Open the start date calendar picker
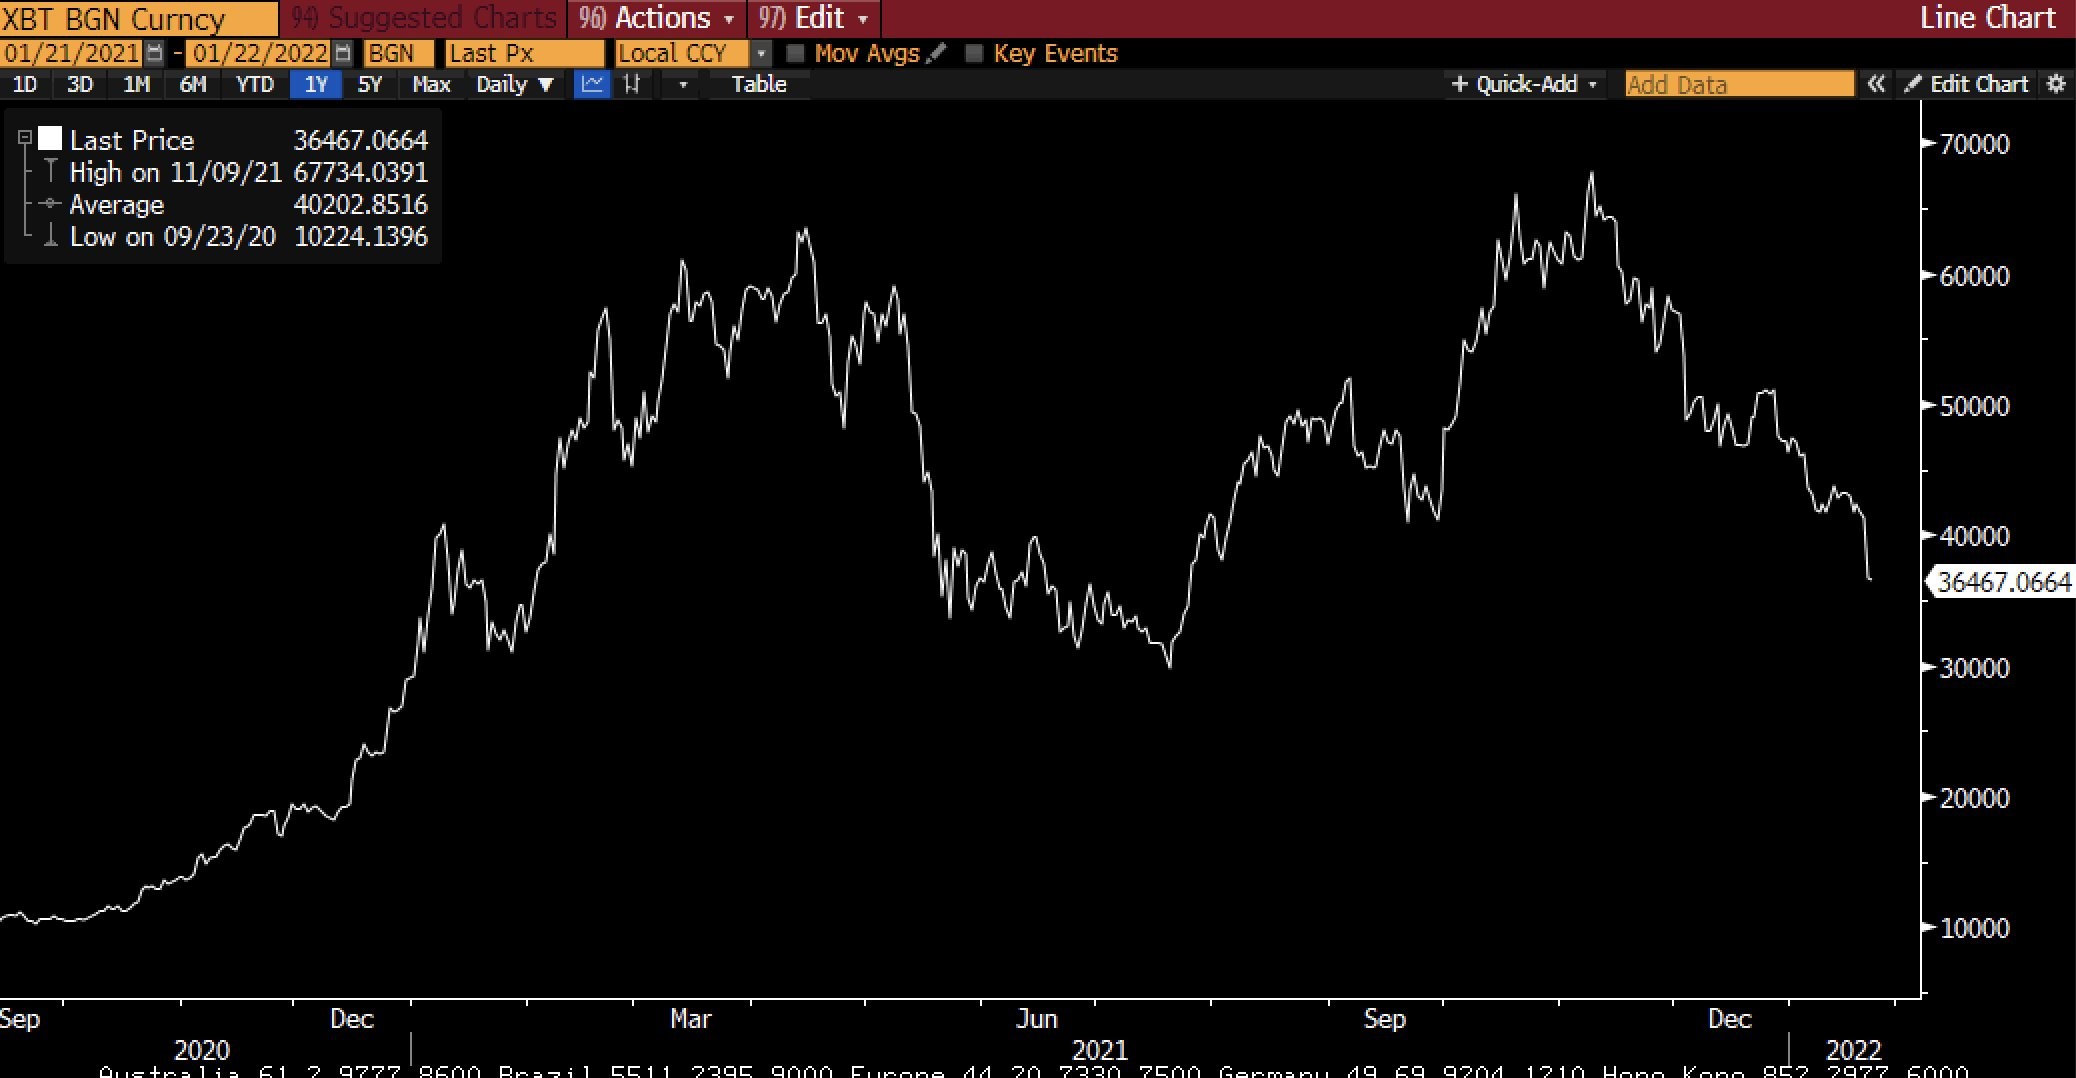 [x=154, y=53]
